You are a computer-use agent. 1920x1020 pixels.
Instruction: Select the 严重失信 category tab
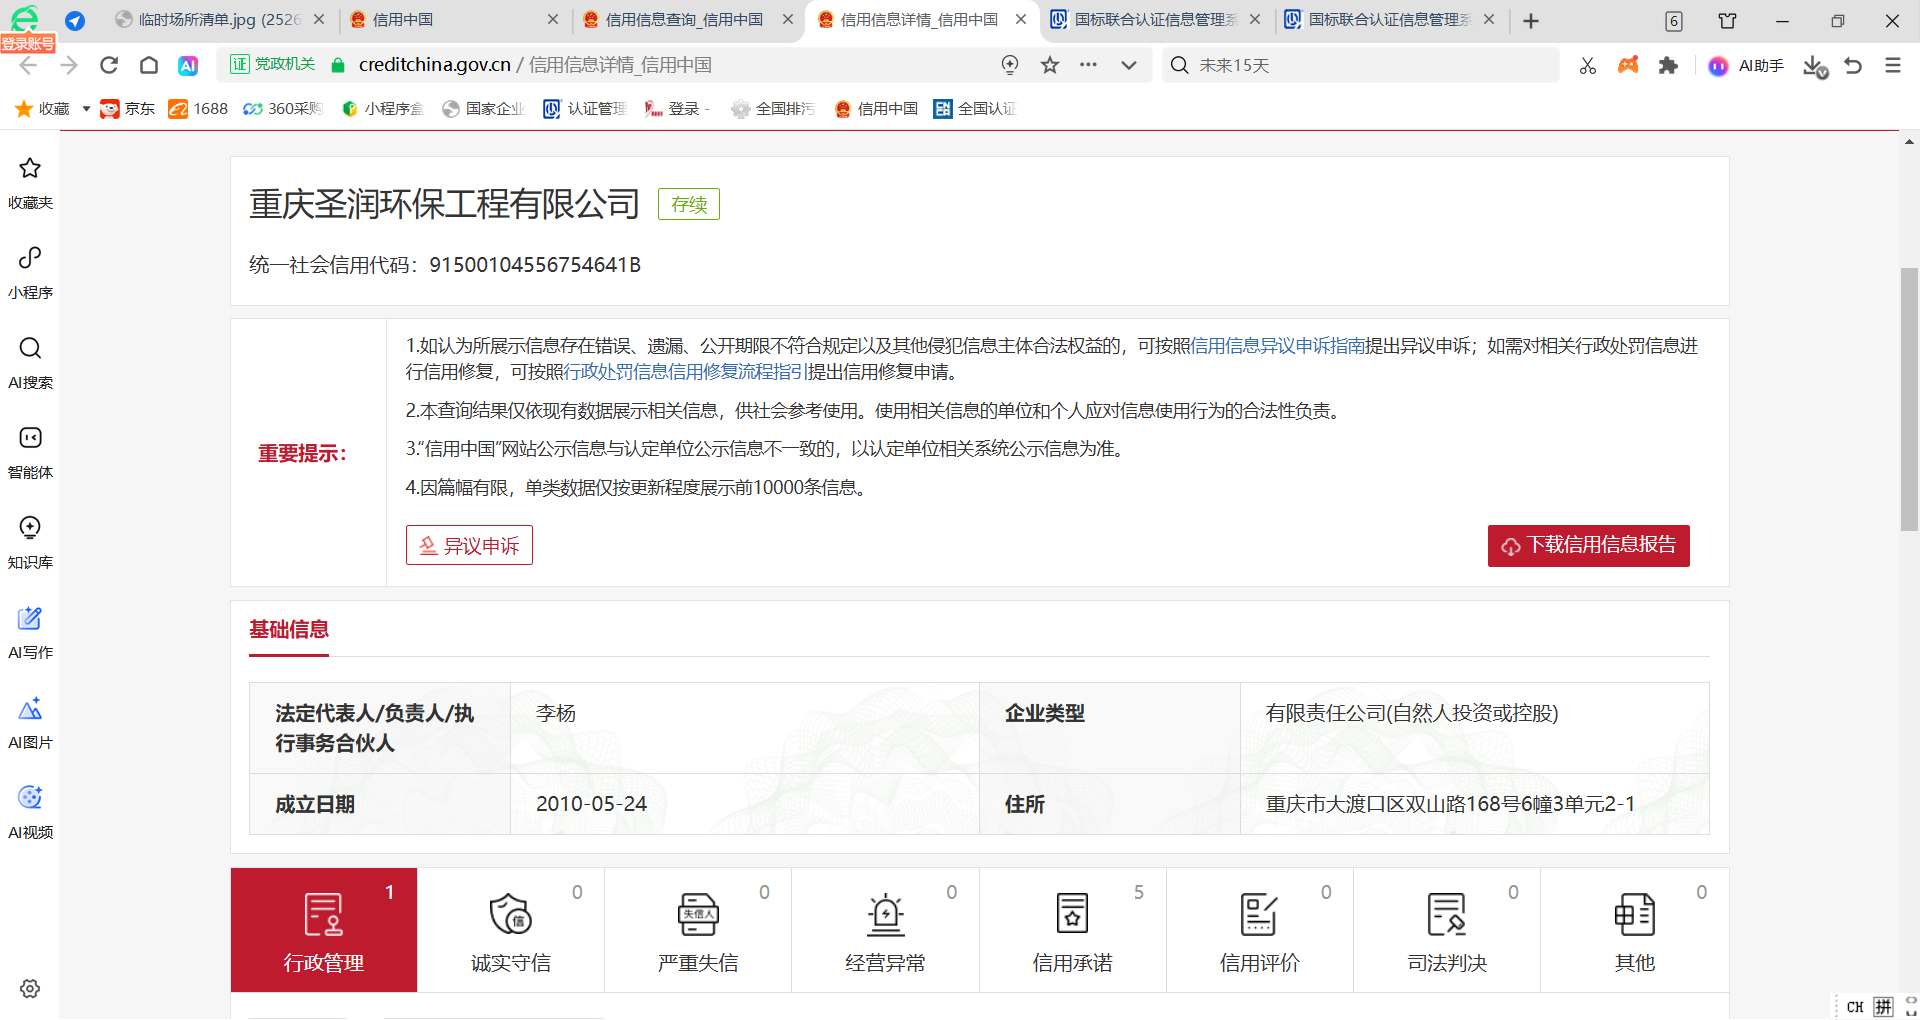click(697, 930)
